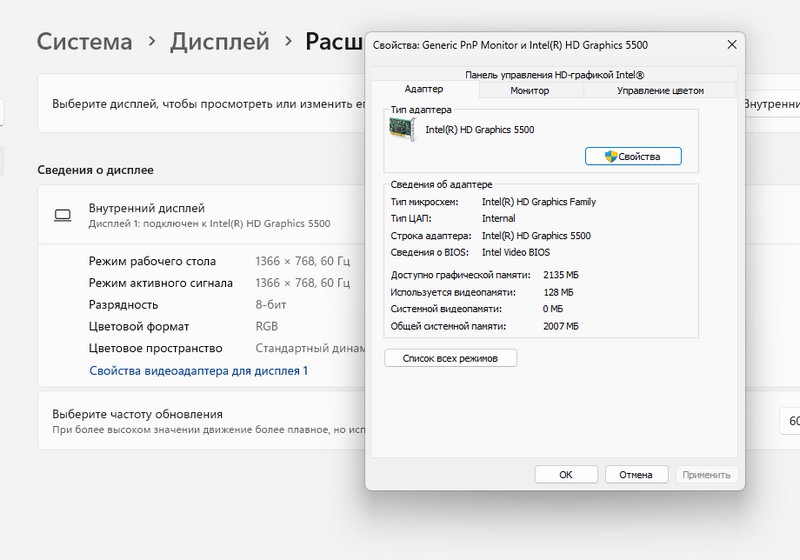
Task: Open the Внутренний display selector dropdown
Action: (x=772, y=103)
